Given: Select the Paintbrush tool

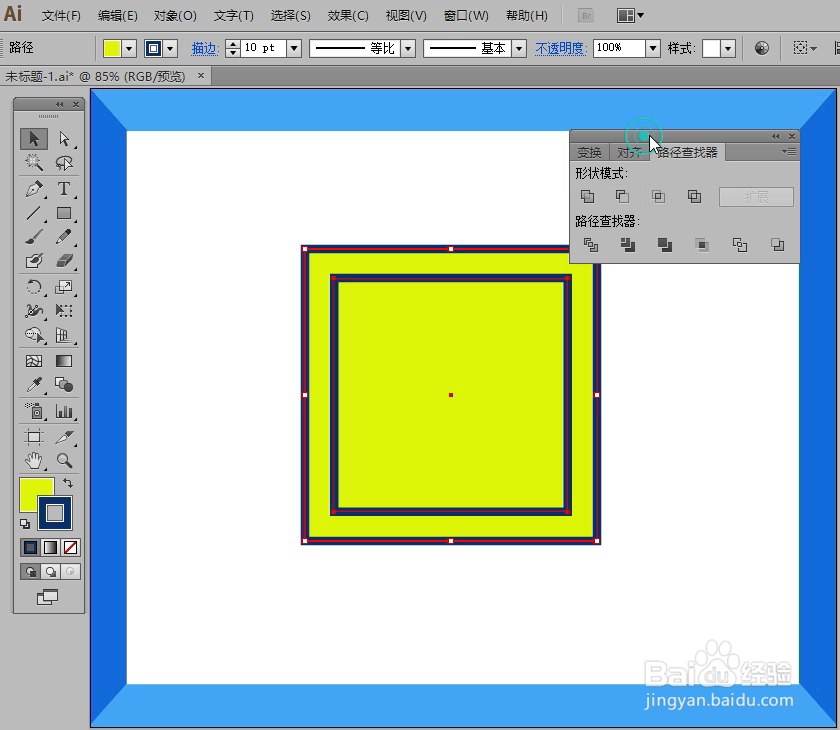Looking at the screenshot, I should tap(34, 237).
